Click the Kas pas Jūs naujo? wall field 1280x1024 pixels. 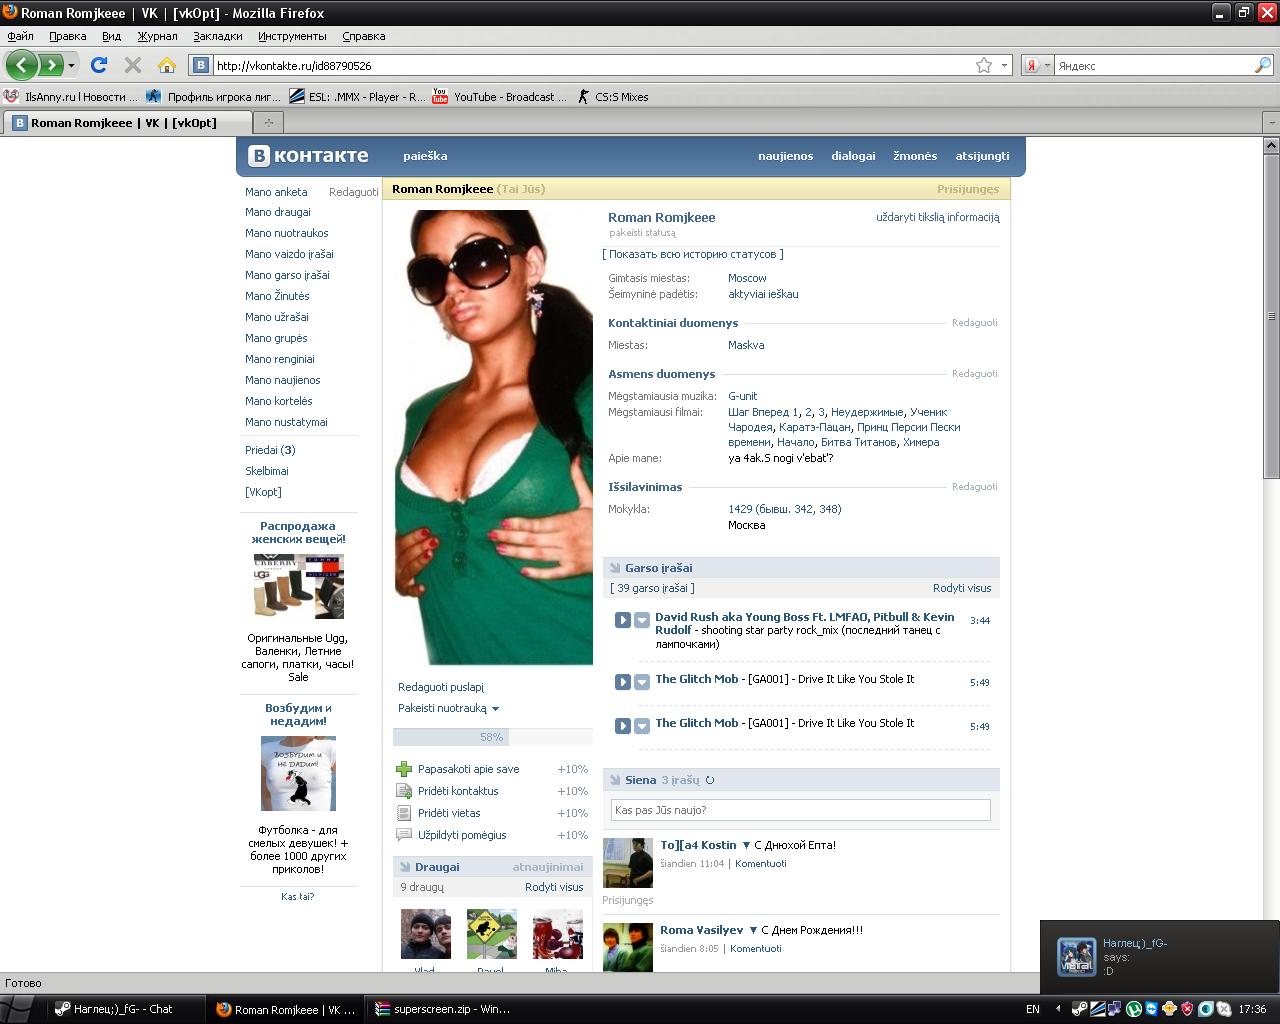coord(800,810)
